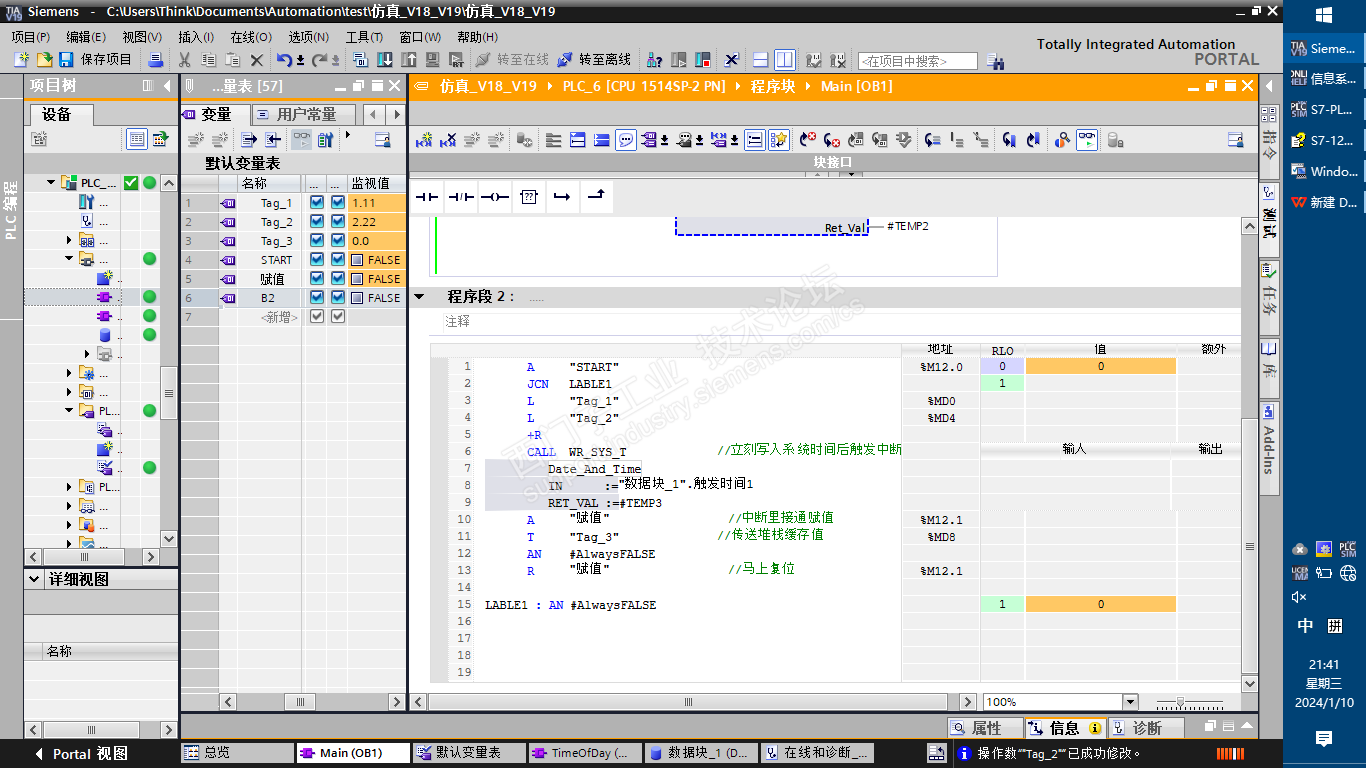The height and width of the screenshot is (768, 1366).
Task: Open the 100% zoom dropdown
Action: click(x=1131, y=702)
